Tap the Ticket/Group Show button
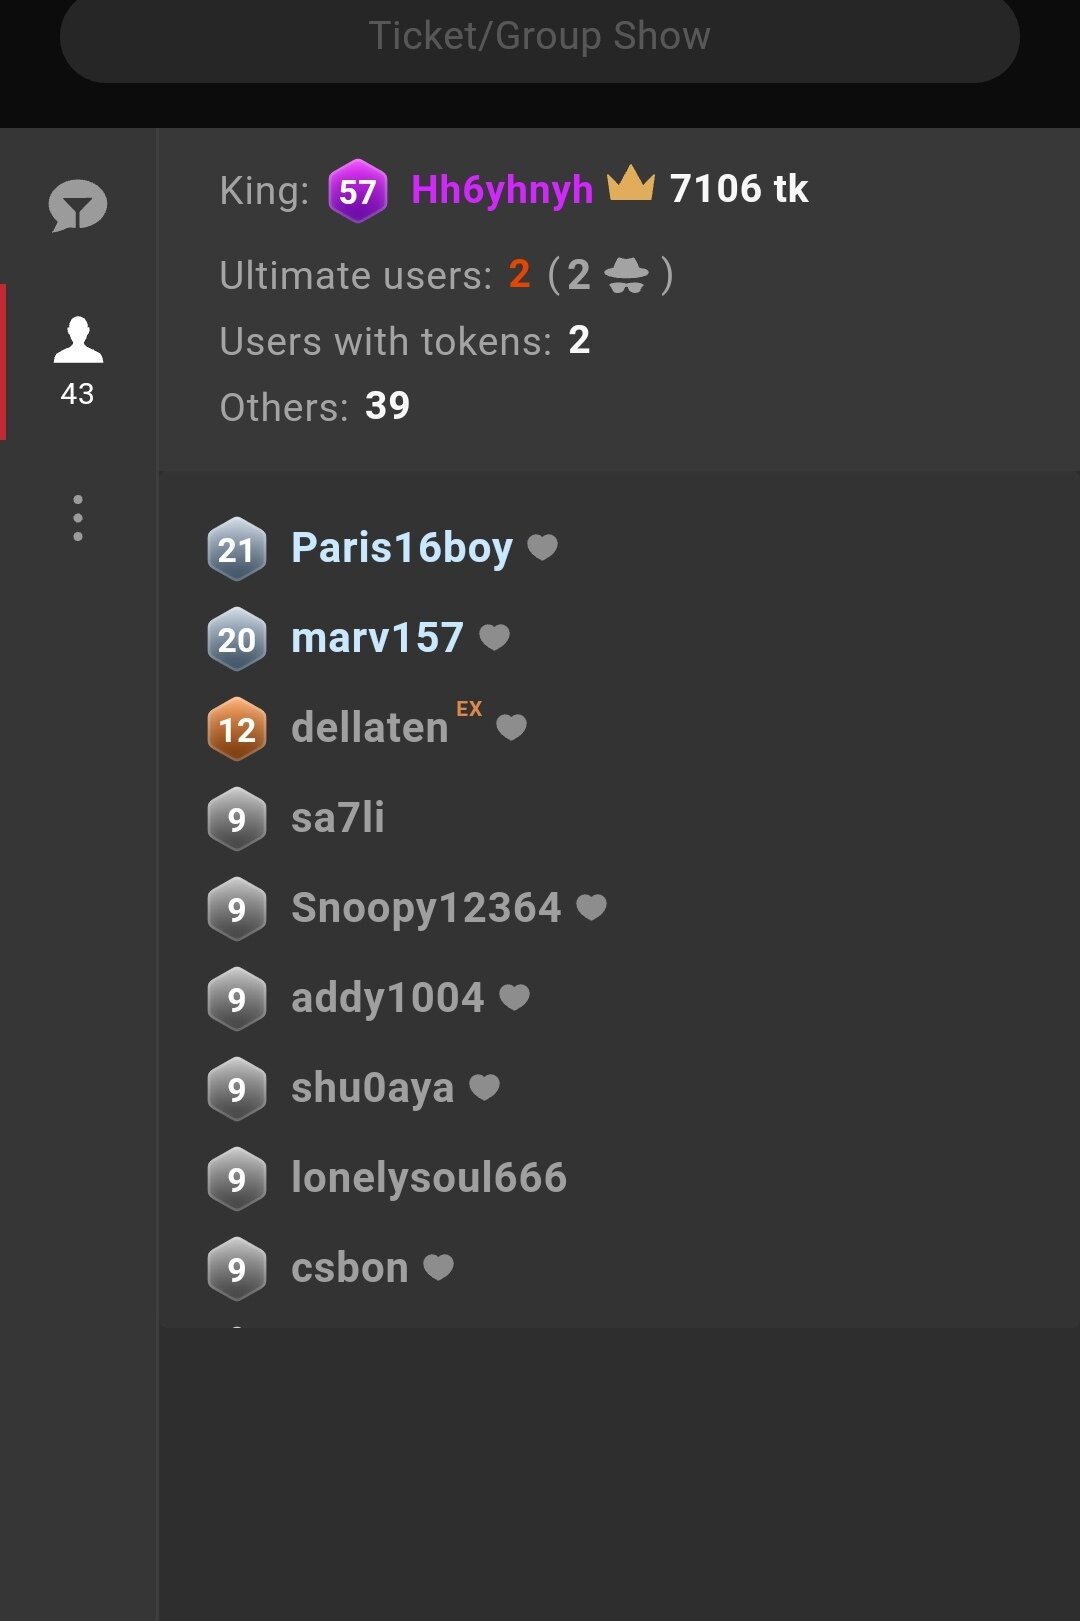Viewport: 1080px width, 1621px height. point(540,37)
